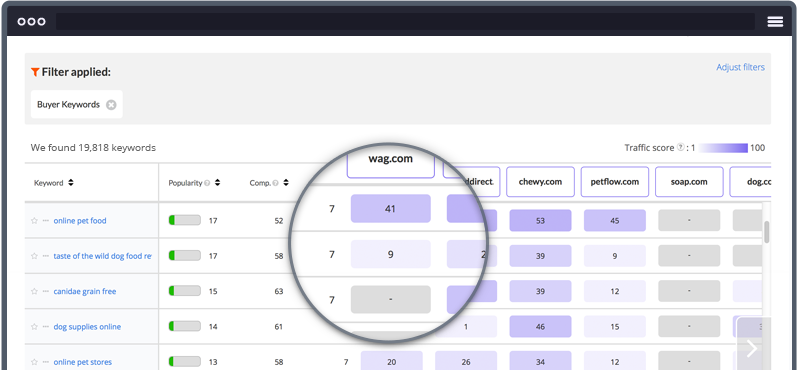This screenshot has height=370, width=798.
Task: Star the dog supplies online keyword
Action: [35, 327]
